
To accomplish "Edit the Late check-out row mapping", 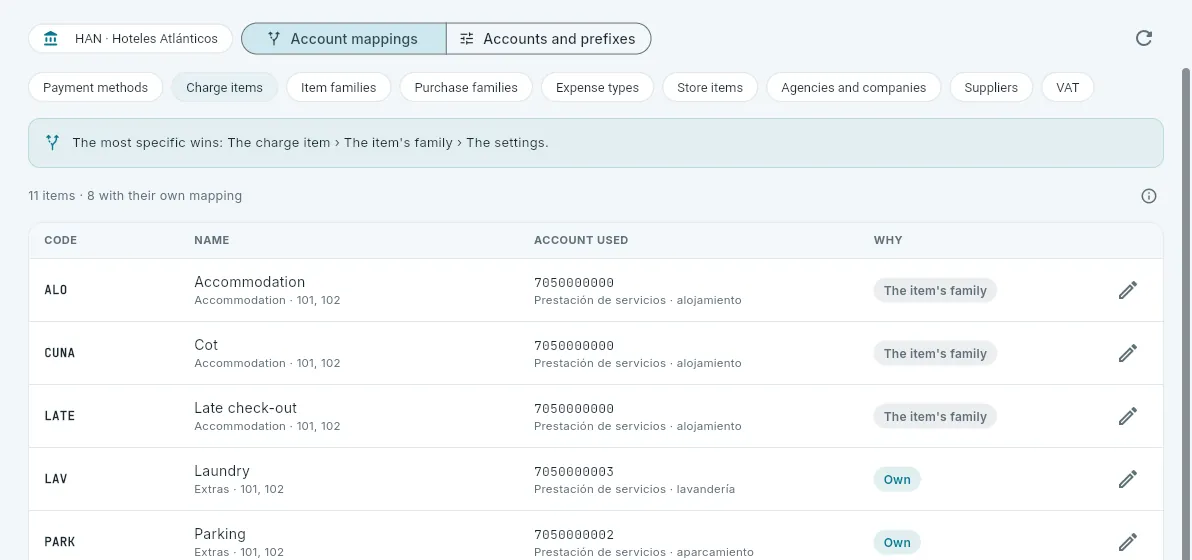I will pos(1128,416).
